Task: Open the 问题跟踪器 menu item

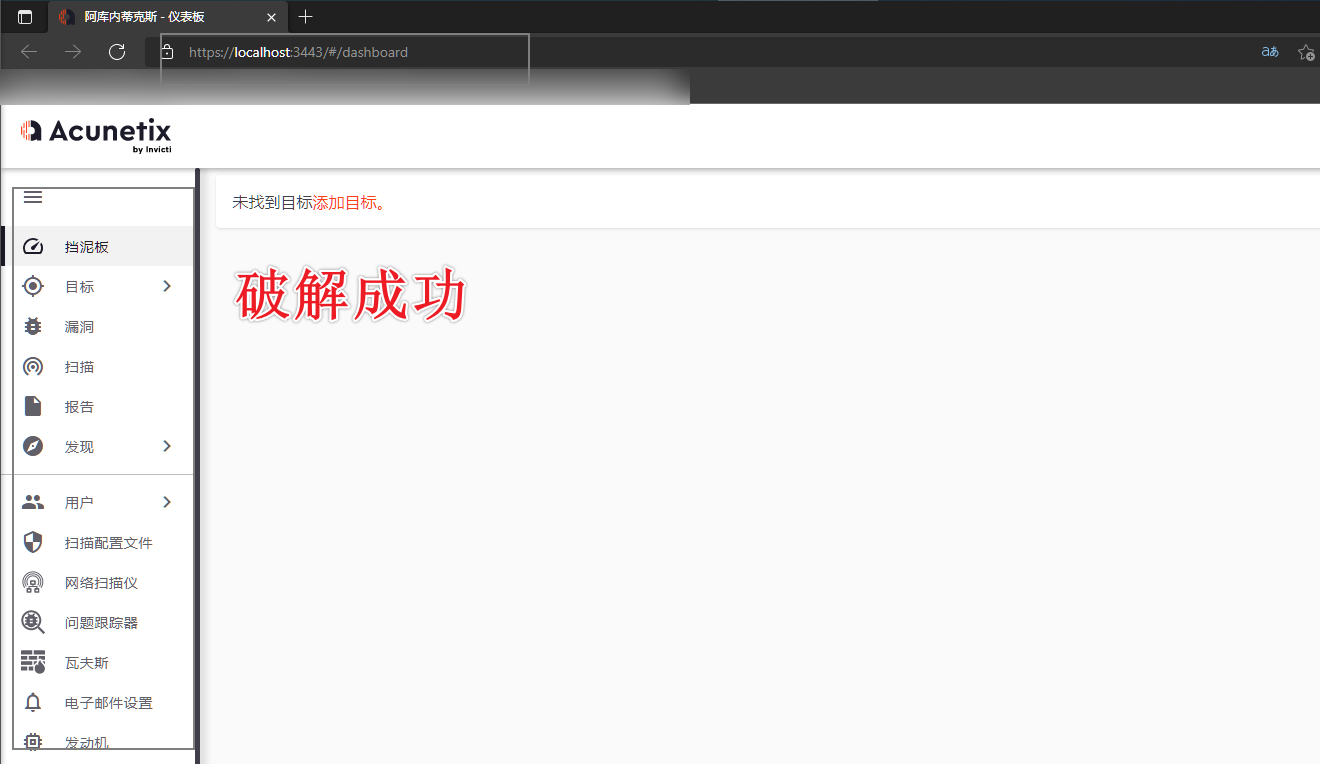Action: tap(99, 623)
